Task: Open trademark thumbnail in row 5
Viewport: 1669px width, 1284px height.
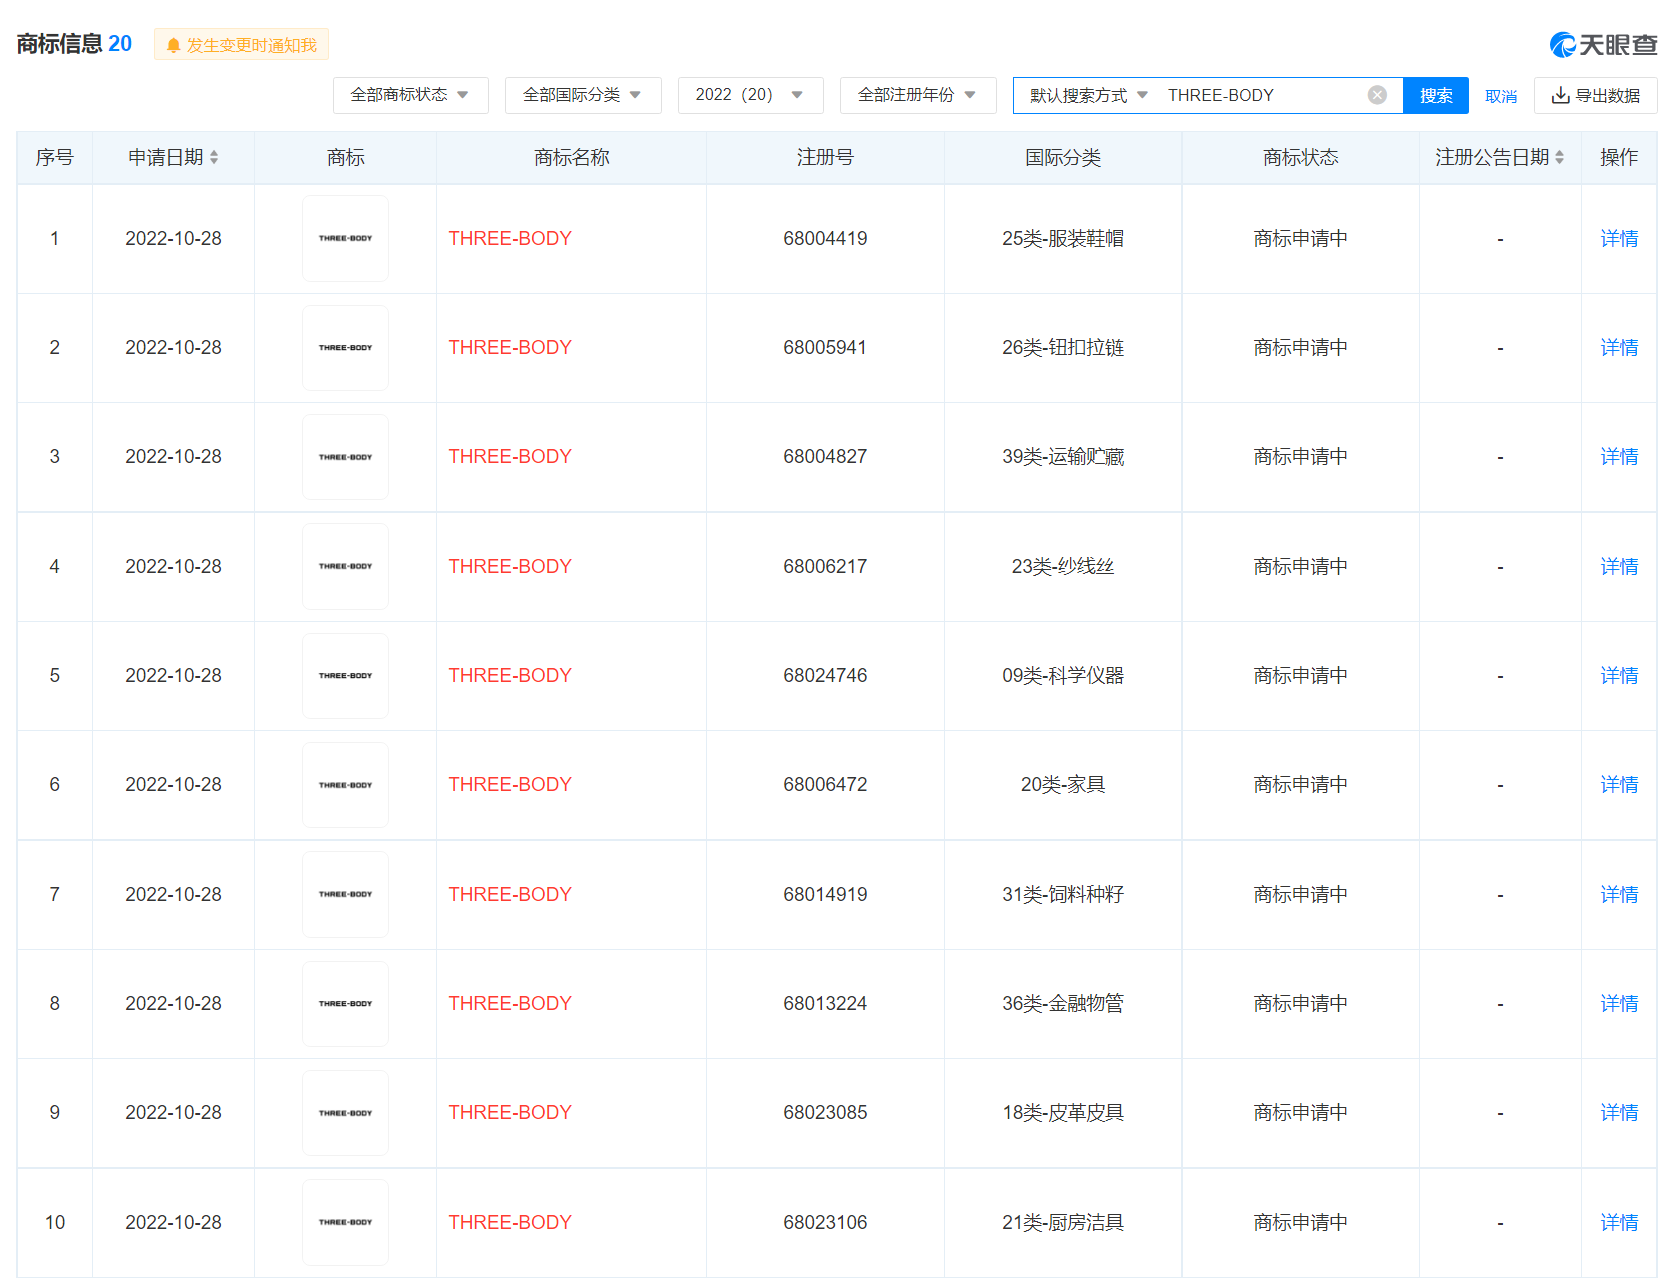Action: pyautogui.click(x=345, y=676)
